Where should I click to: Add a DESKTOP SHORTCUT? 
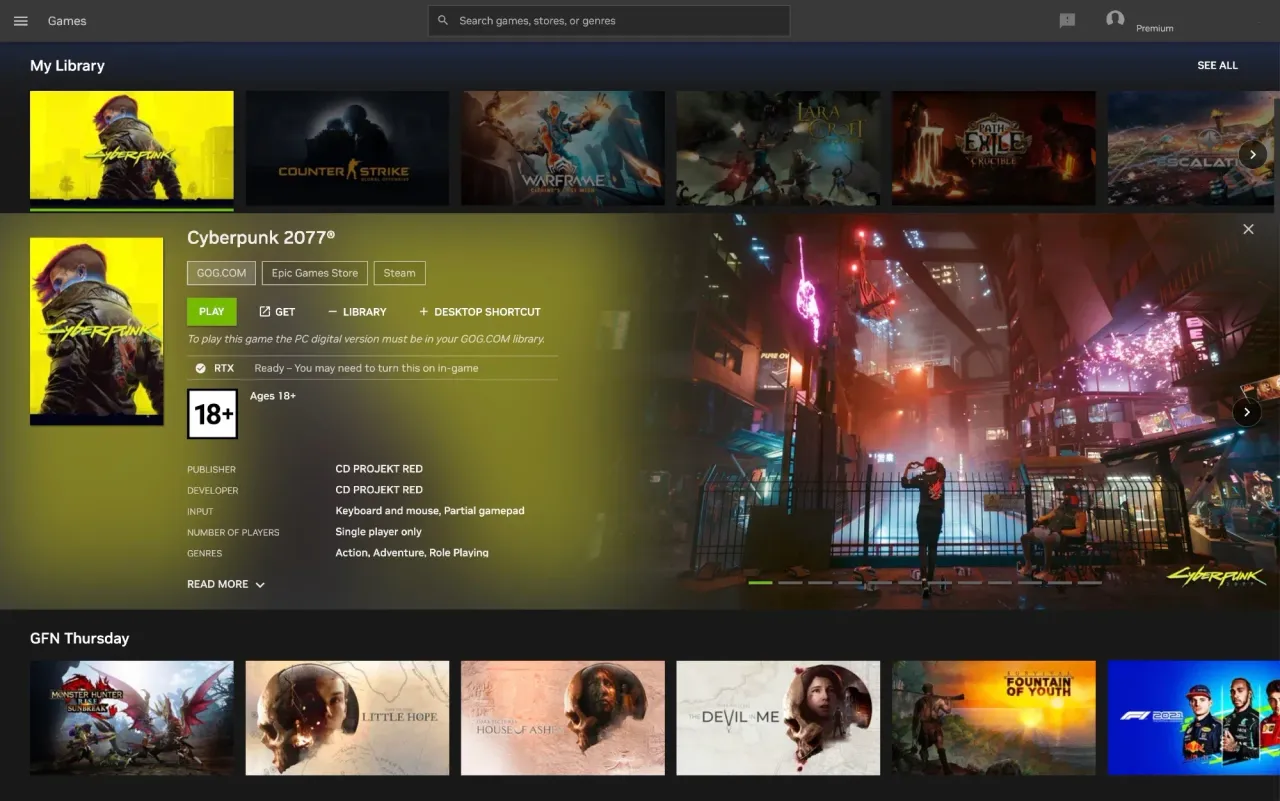click(x=479, y=312)
